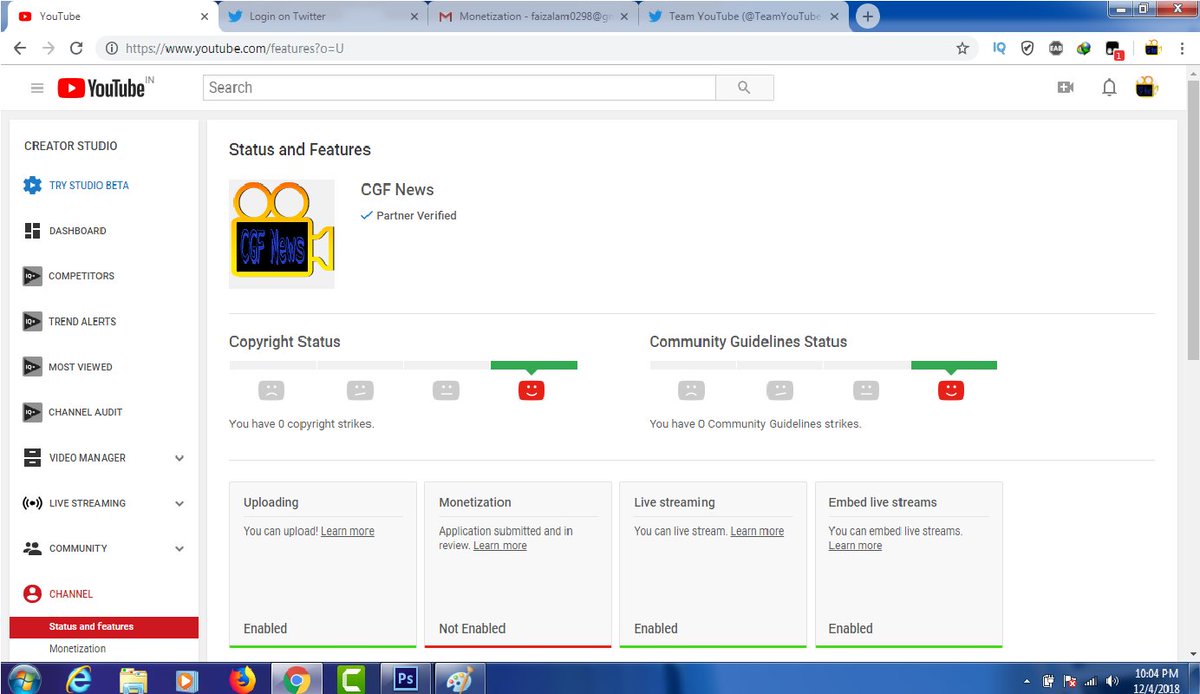
Task: Click the Not Enabled status in Monetization card
Action: tap(472, 629)
